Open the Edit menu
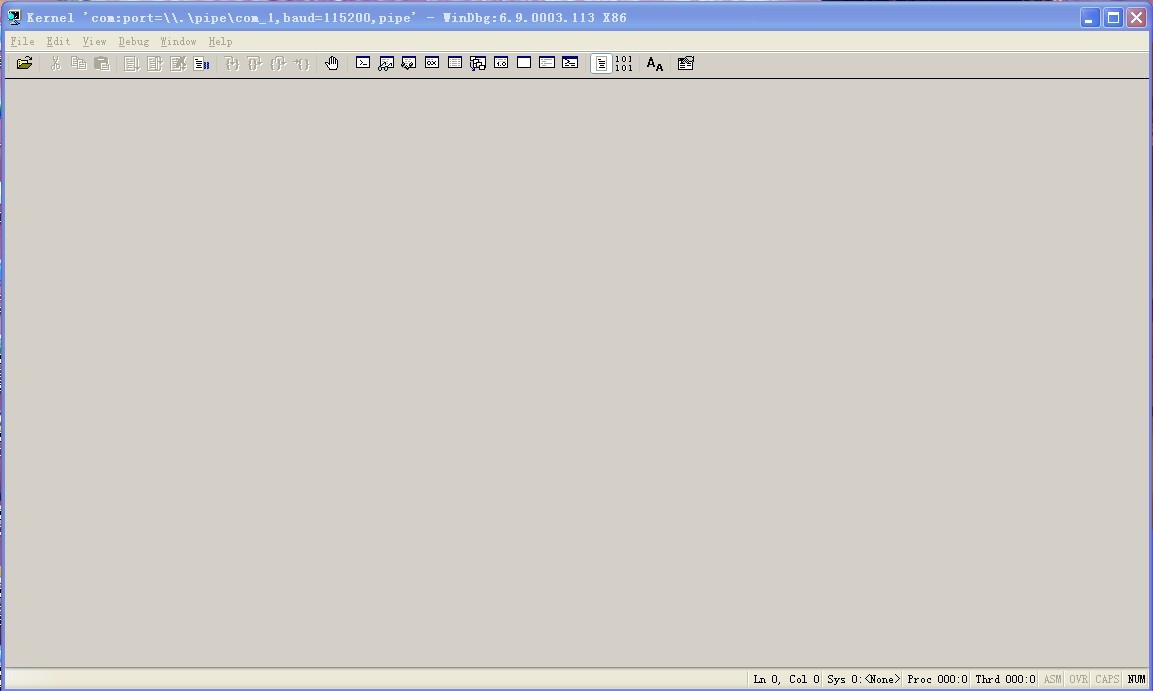Screen dimensions: 1153x691 [x=58, y=42]
